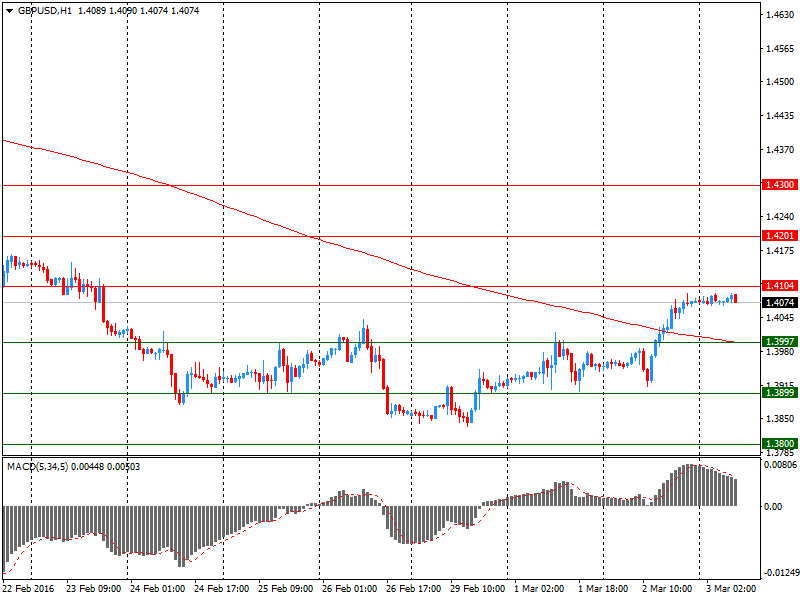Select the MACD(5,34,5) indicator label

(x=37, y=467)
